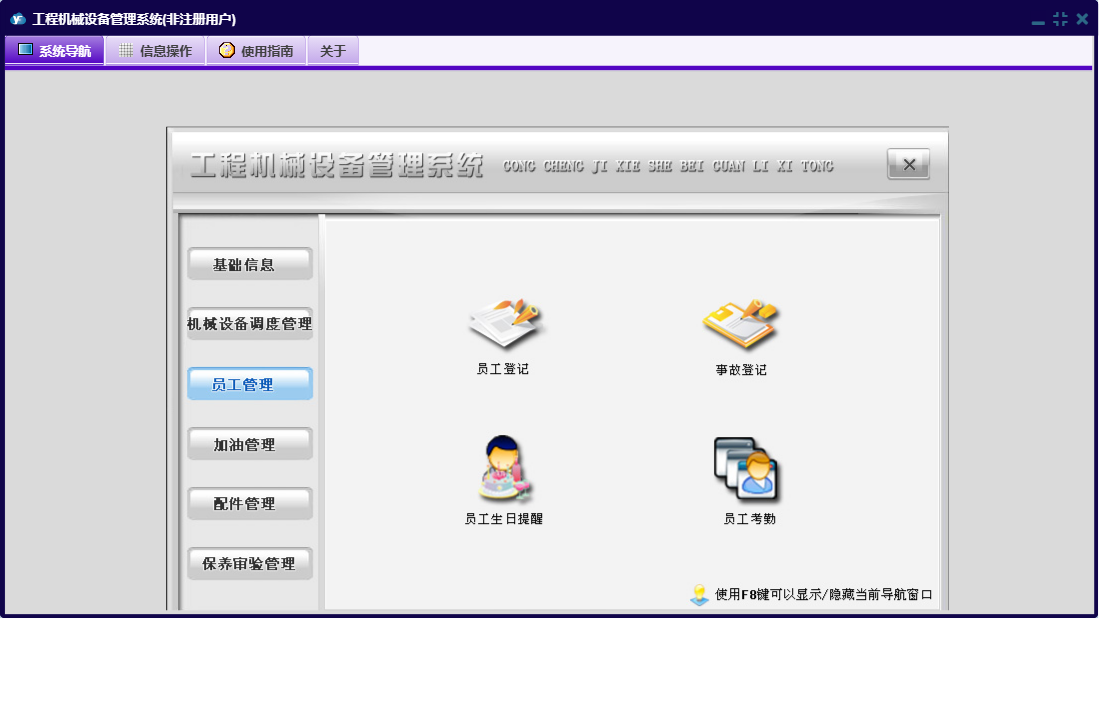Viewport: 1099px width, 723px height.
Task: Go to 加油管理 section
Action: (x=250, y=444)
